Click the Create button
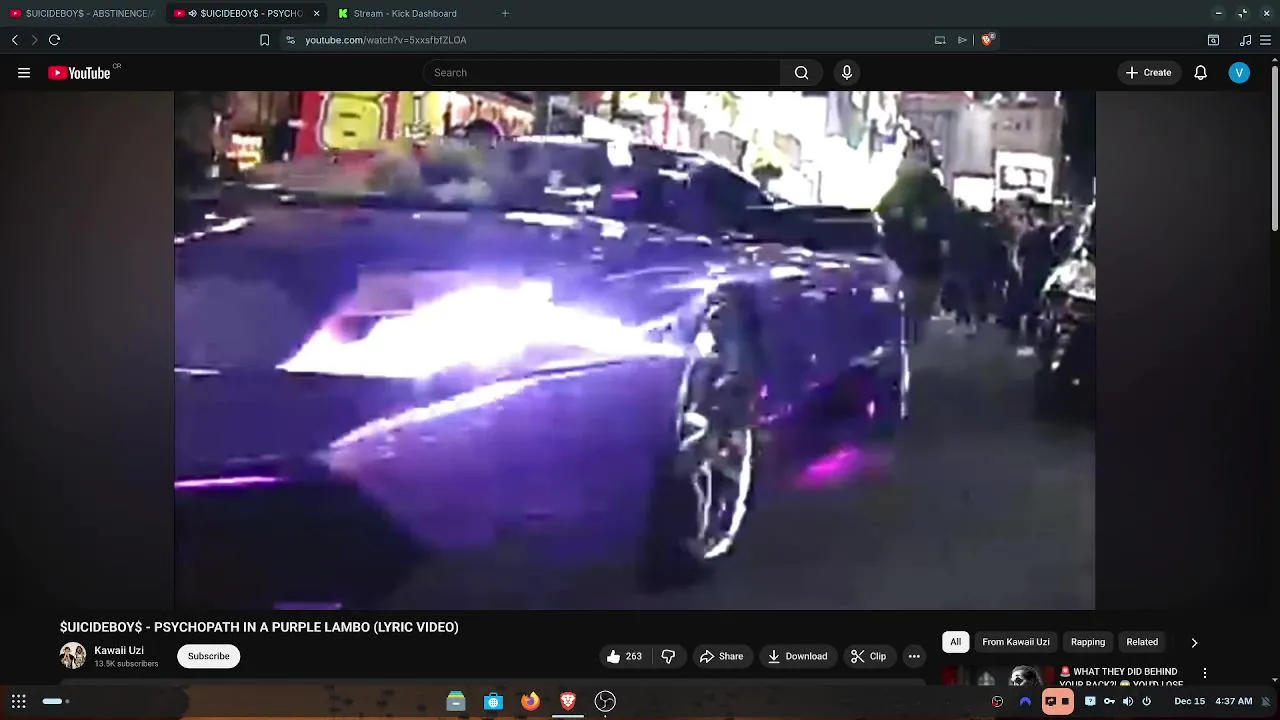This screenshot has height=720, width=1280. click(1148, 73)
